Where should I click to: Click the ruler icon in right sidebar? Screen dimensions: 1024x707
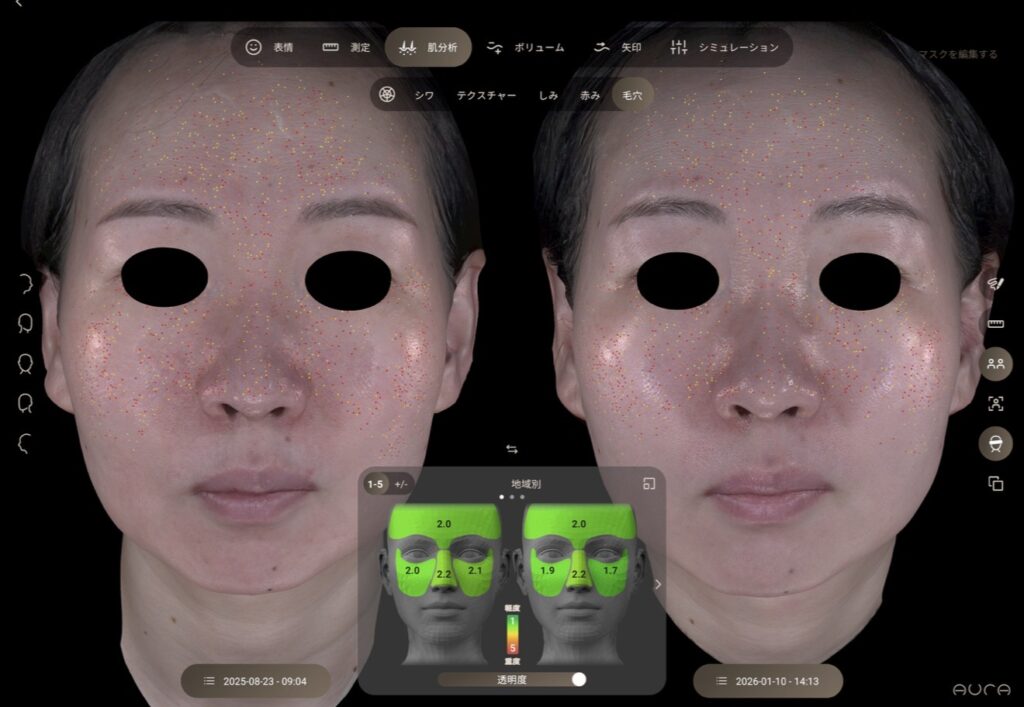(995, 324)
